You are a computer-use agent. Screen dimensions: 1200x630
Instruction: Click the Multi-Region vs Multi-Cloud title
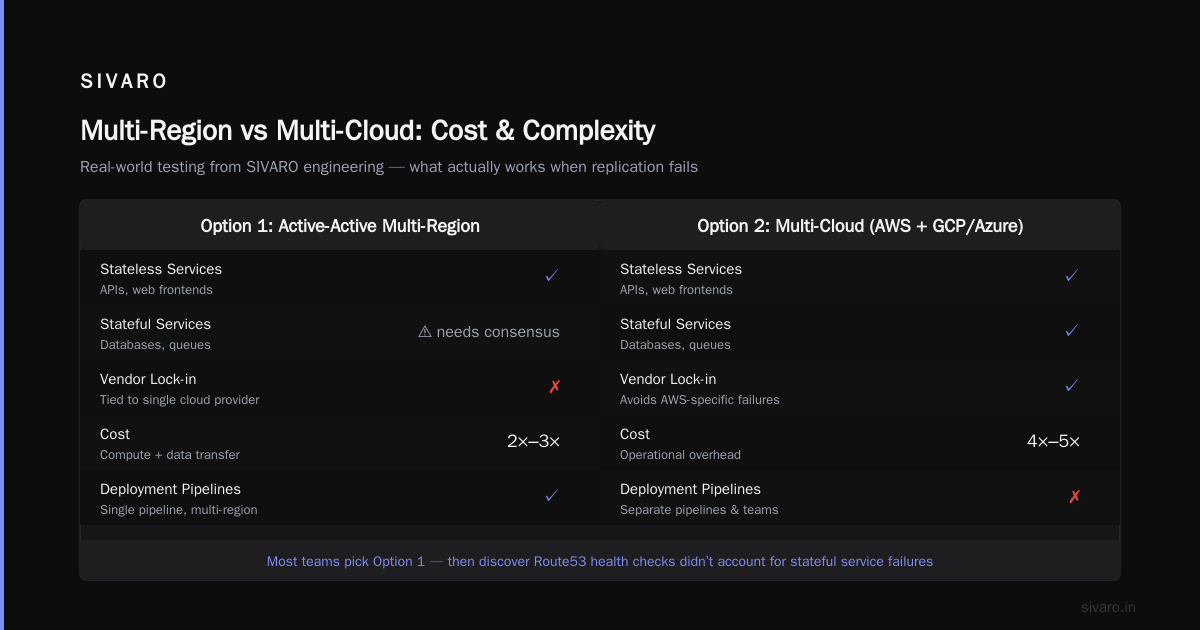coord(368,131)
